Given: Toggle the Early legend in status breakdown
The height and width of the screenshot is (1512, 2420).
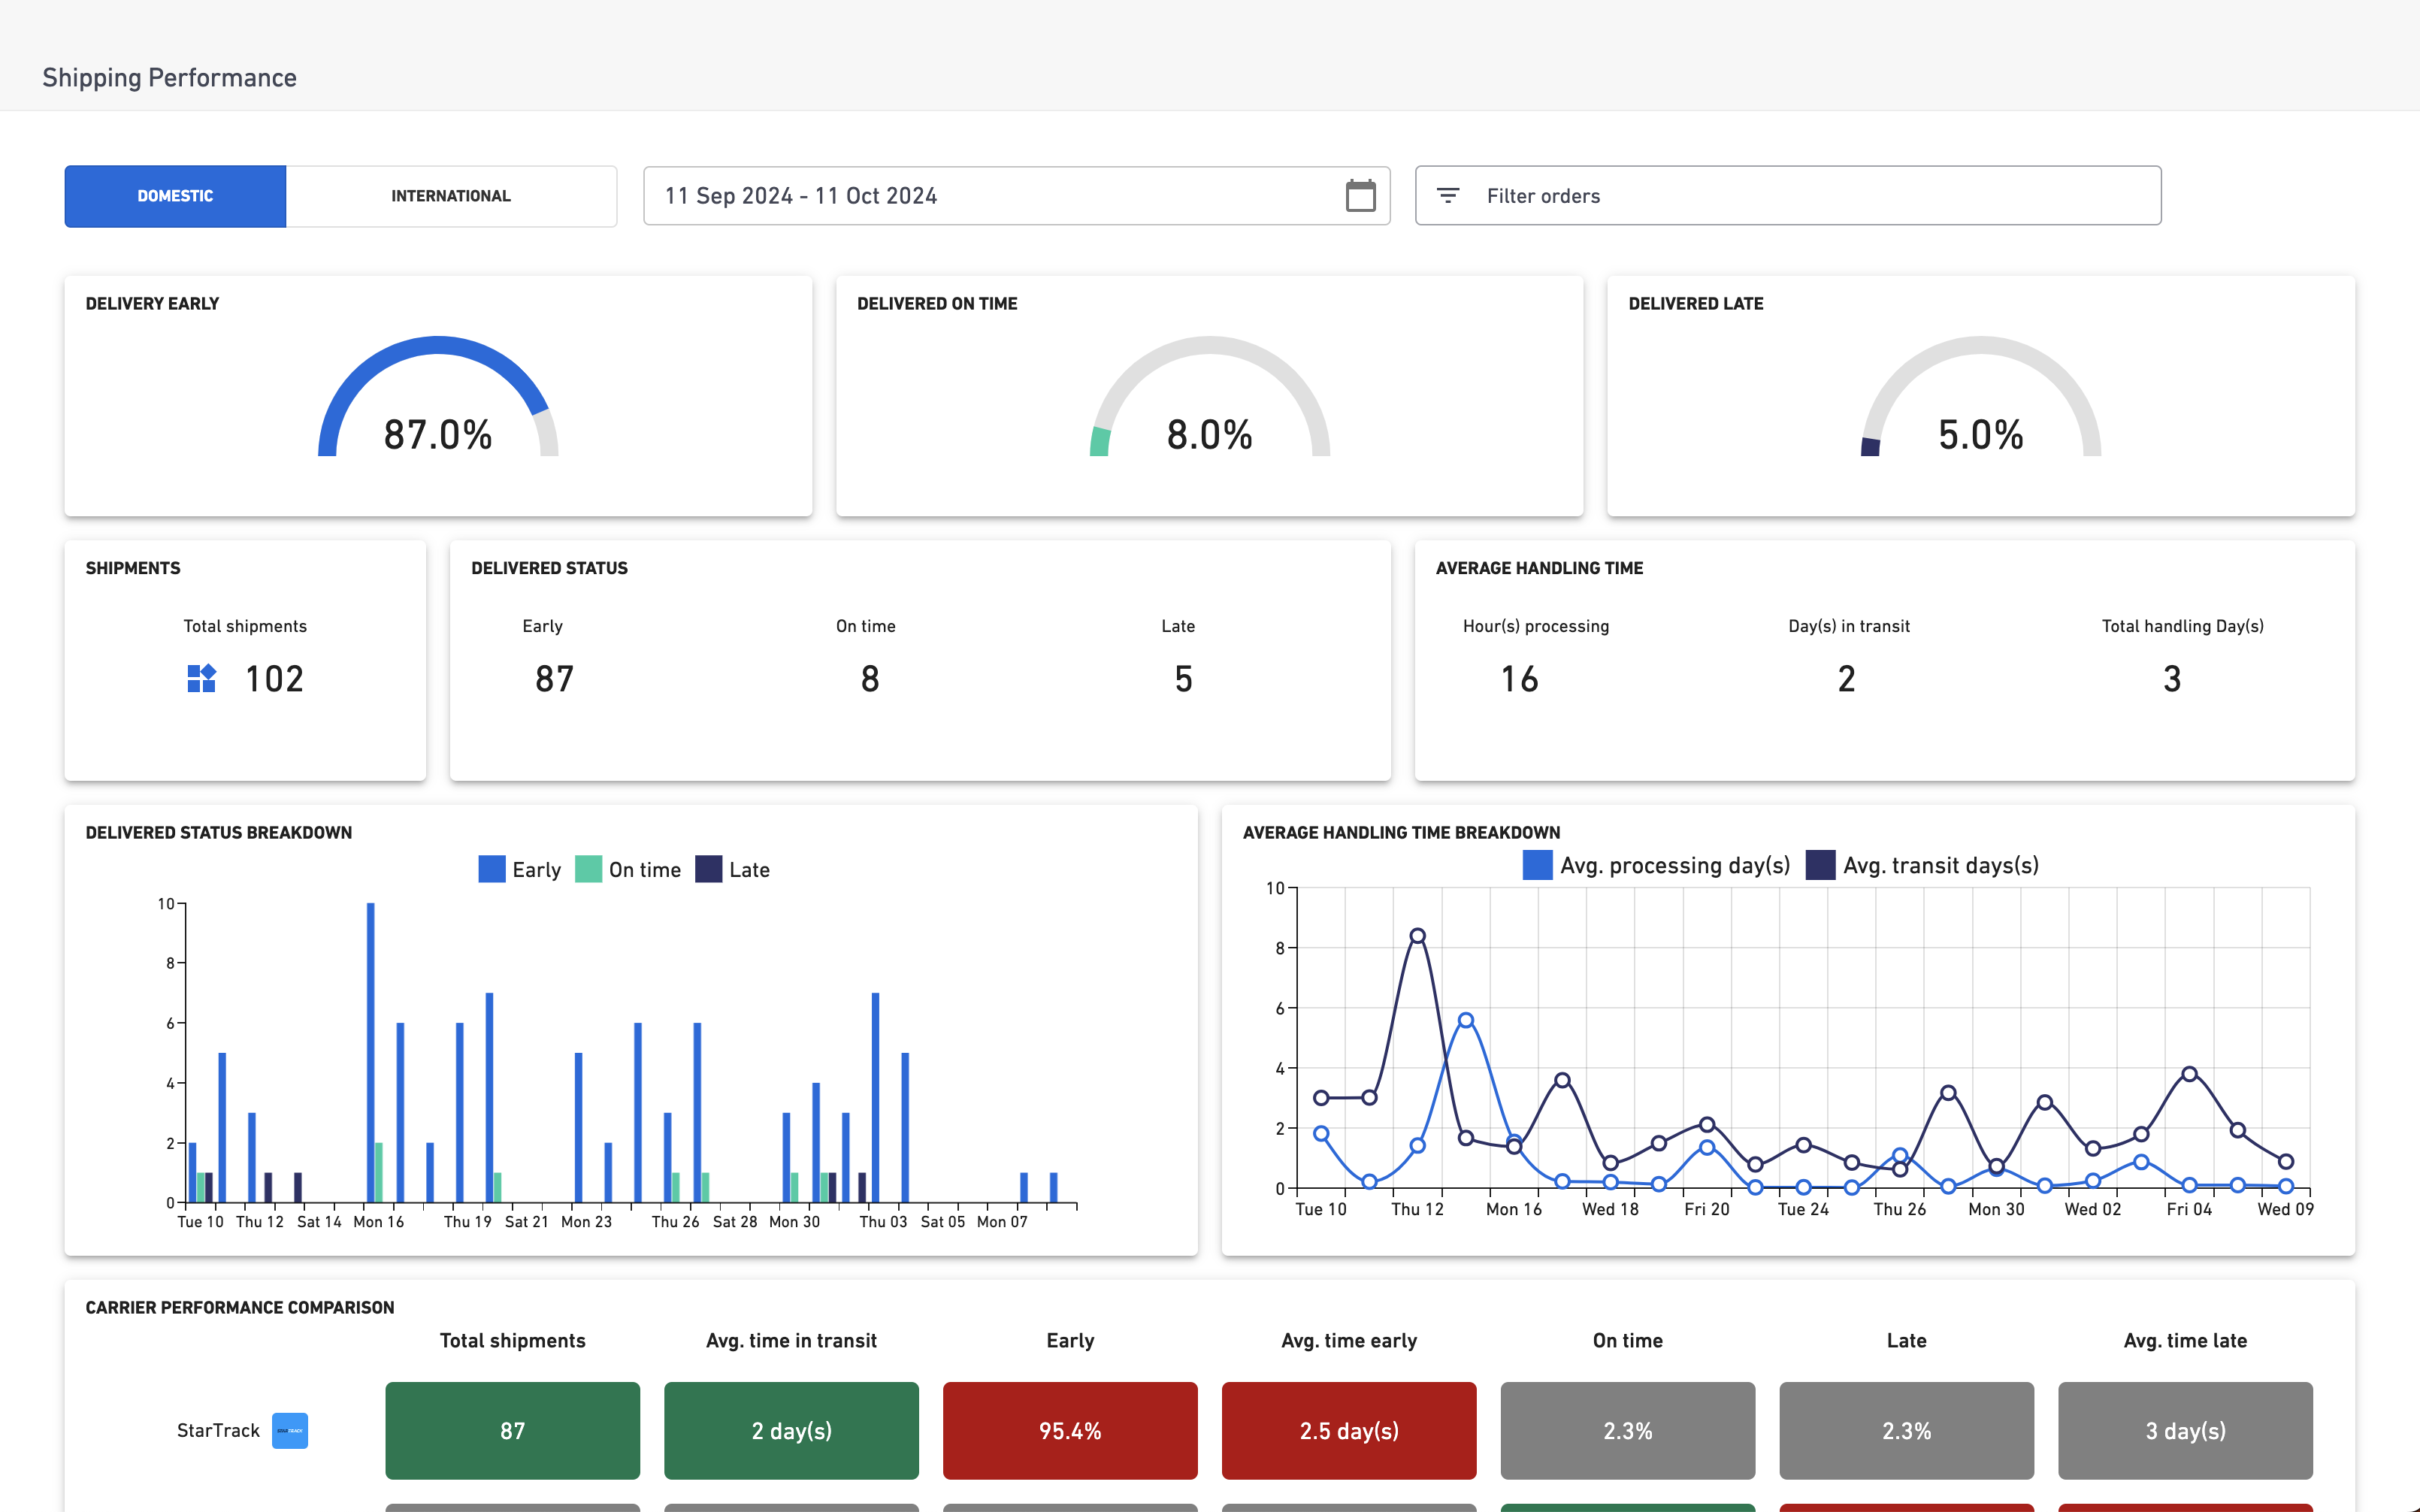Looking at the screenshot, I should point(519,869).
